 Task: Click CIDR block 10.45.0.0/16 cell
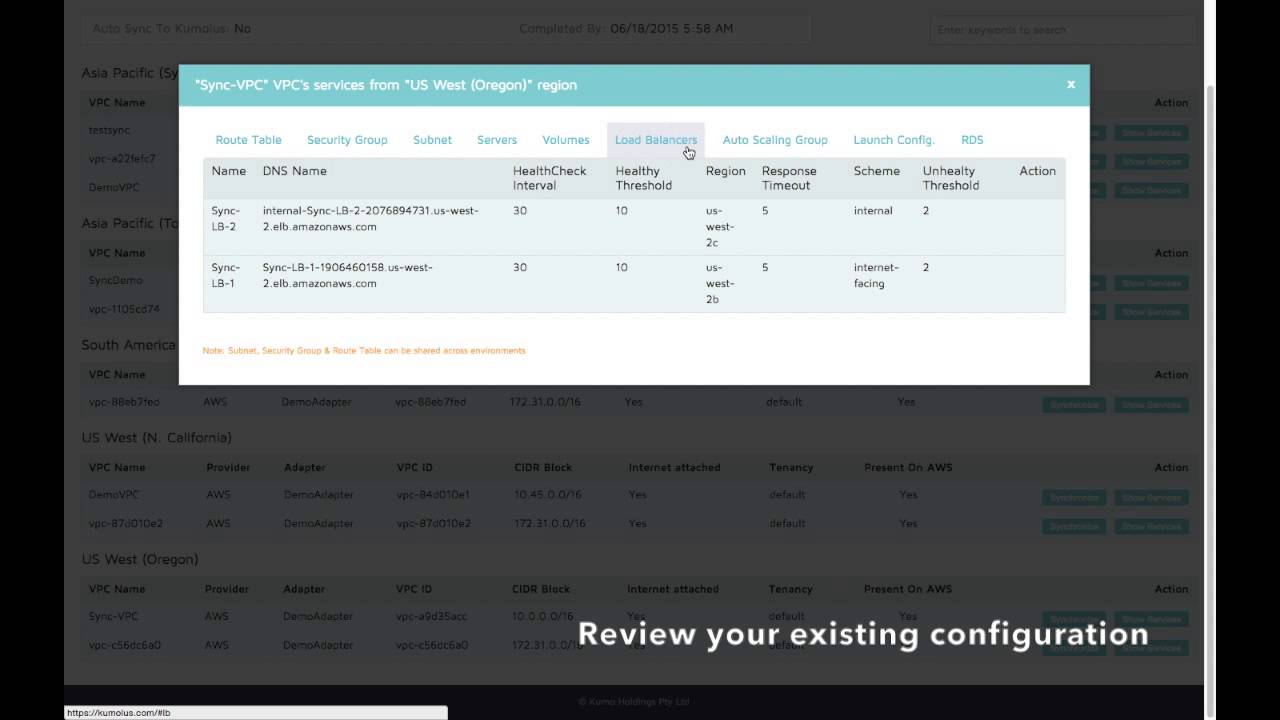(547, 495)
